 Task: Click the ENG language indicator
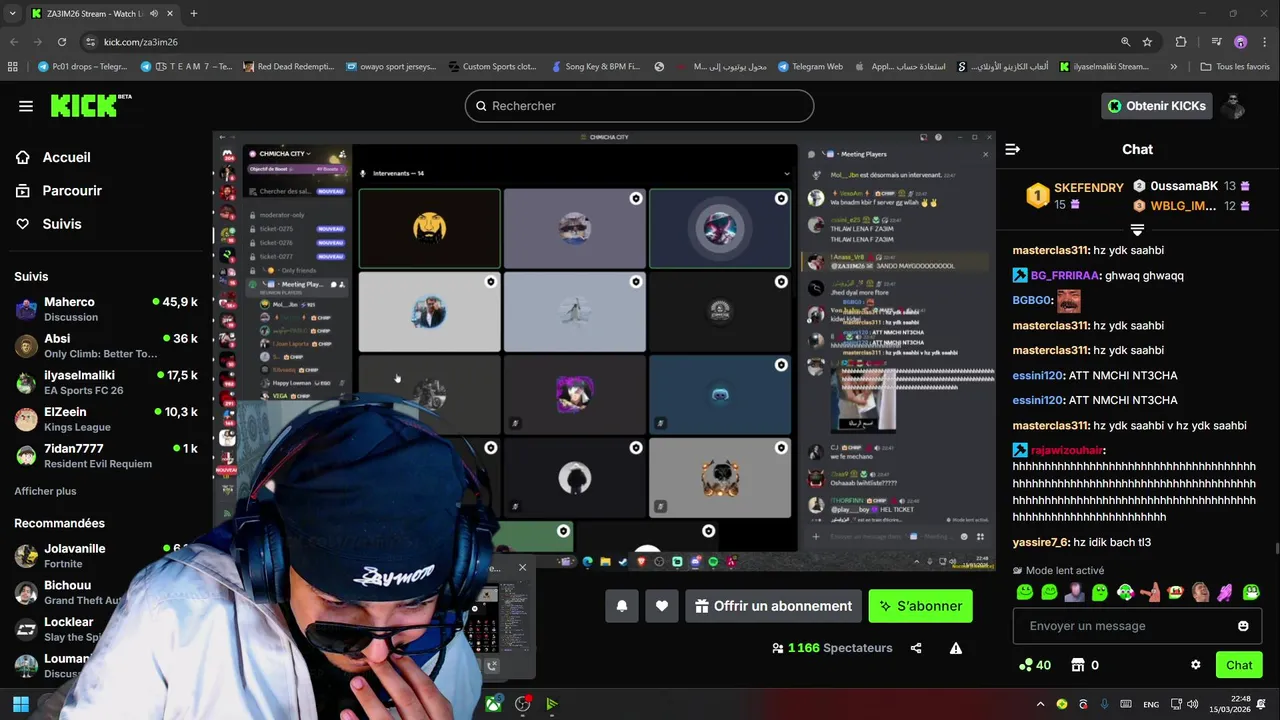click(x=1151, y=704)
